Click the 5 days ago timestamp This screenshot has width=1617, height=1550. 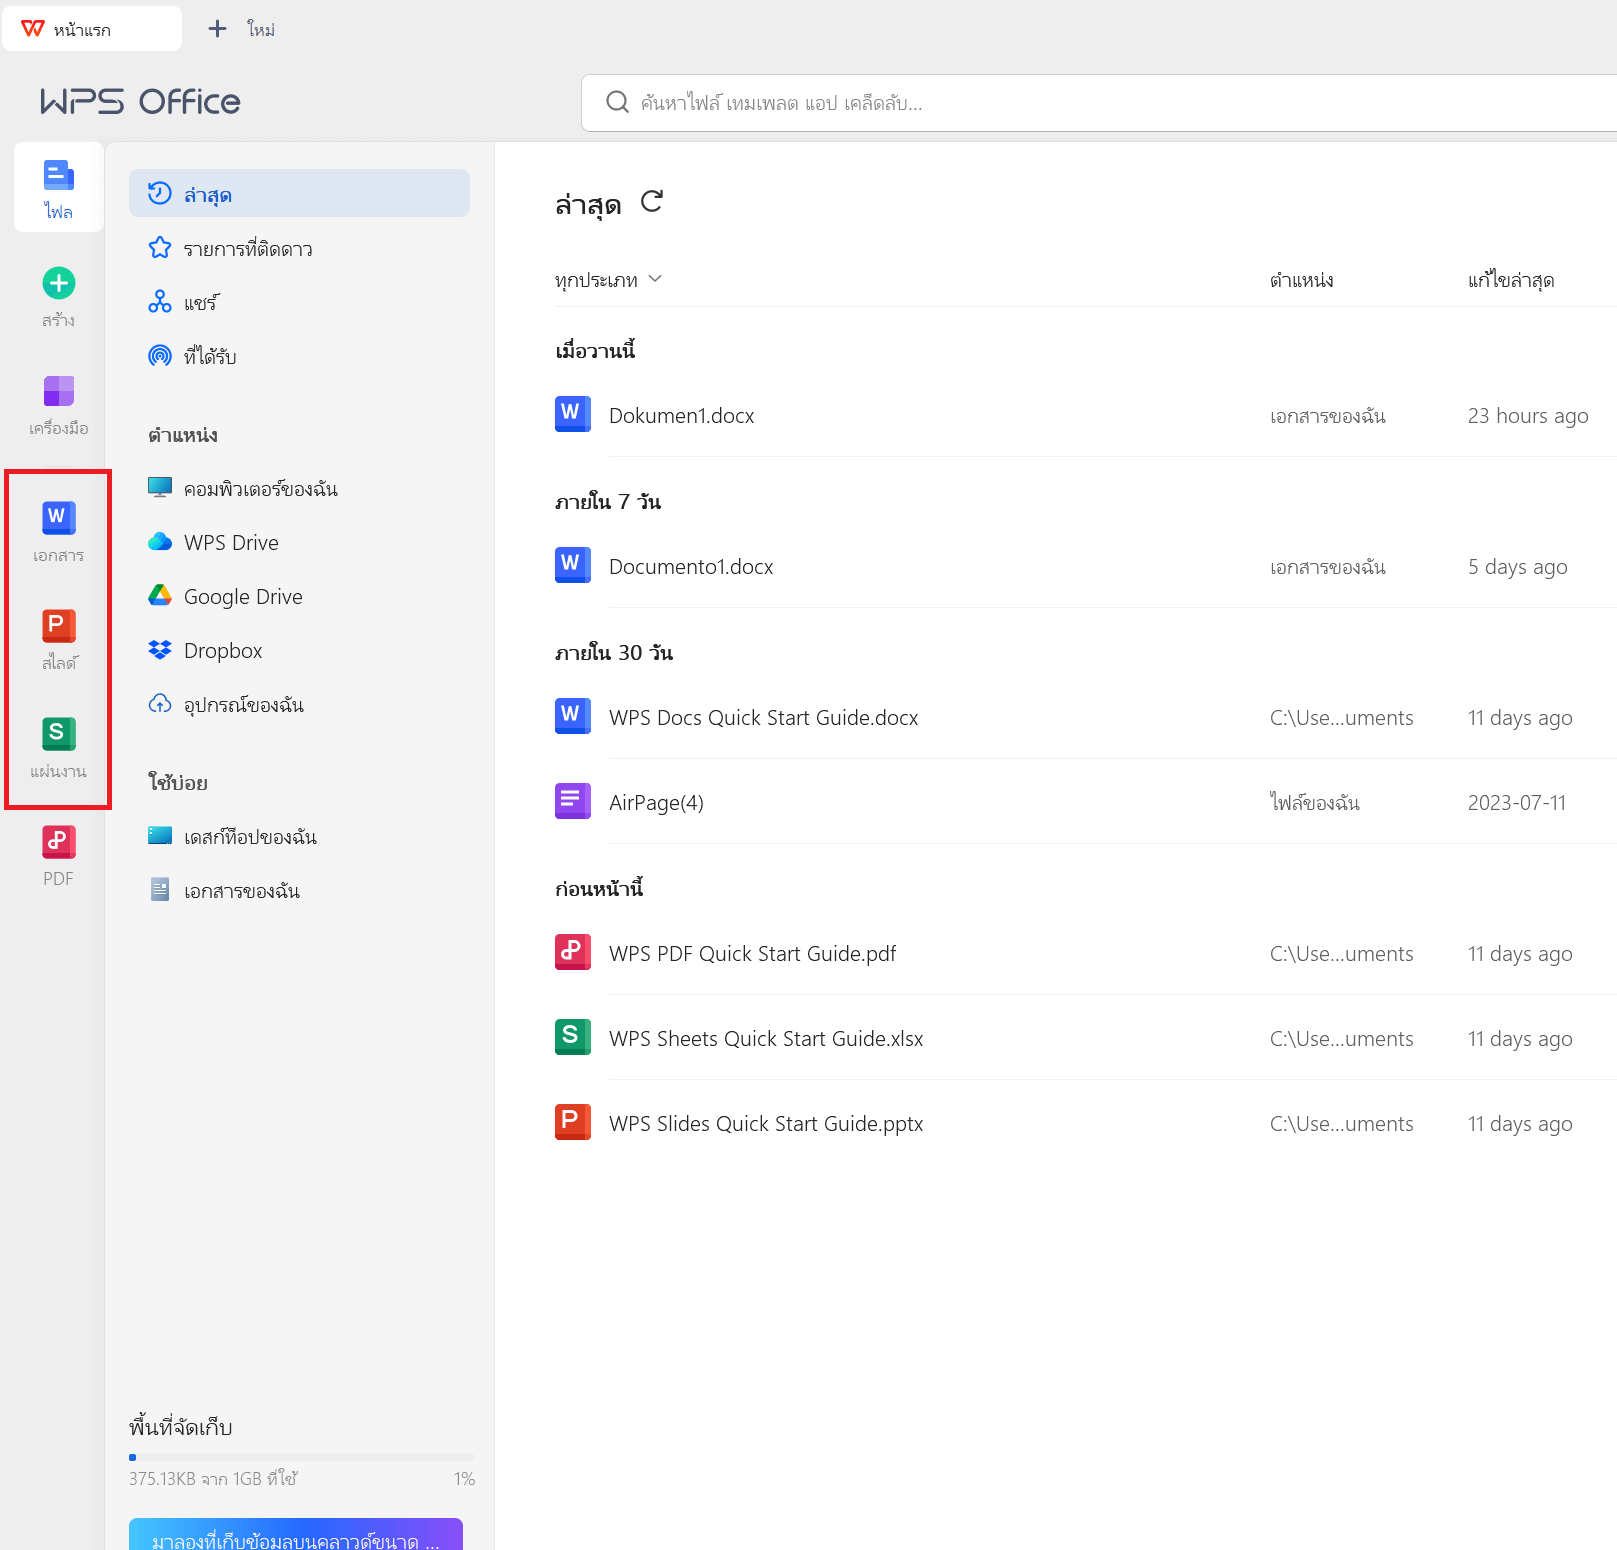click(x=1517, y=566)
